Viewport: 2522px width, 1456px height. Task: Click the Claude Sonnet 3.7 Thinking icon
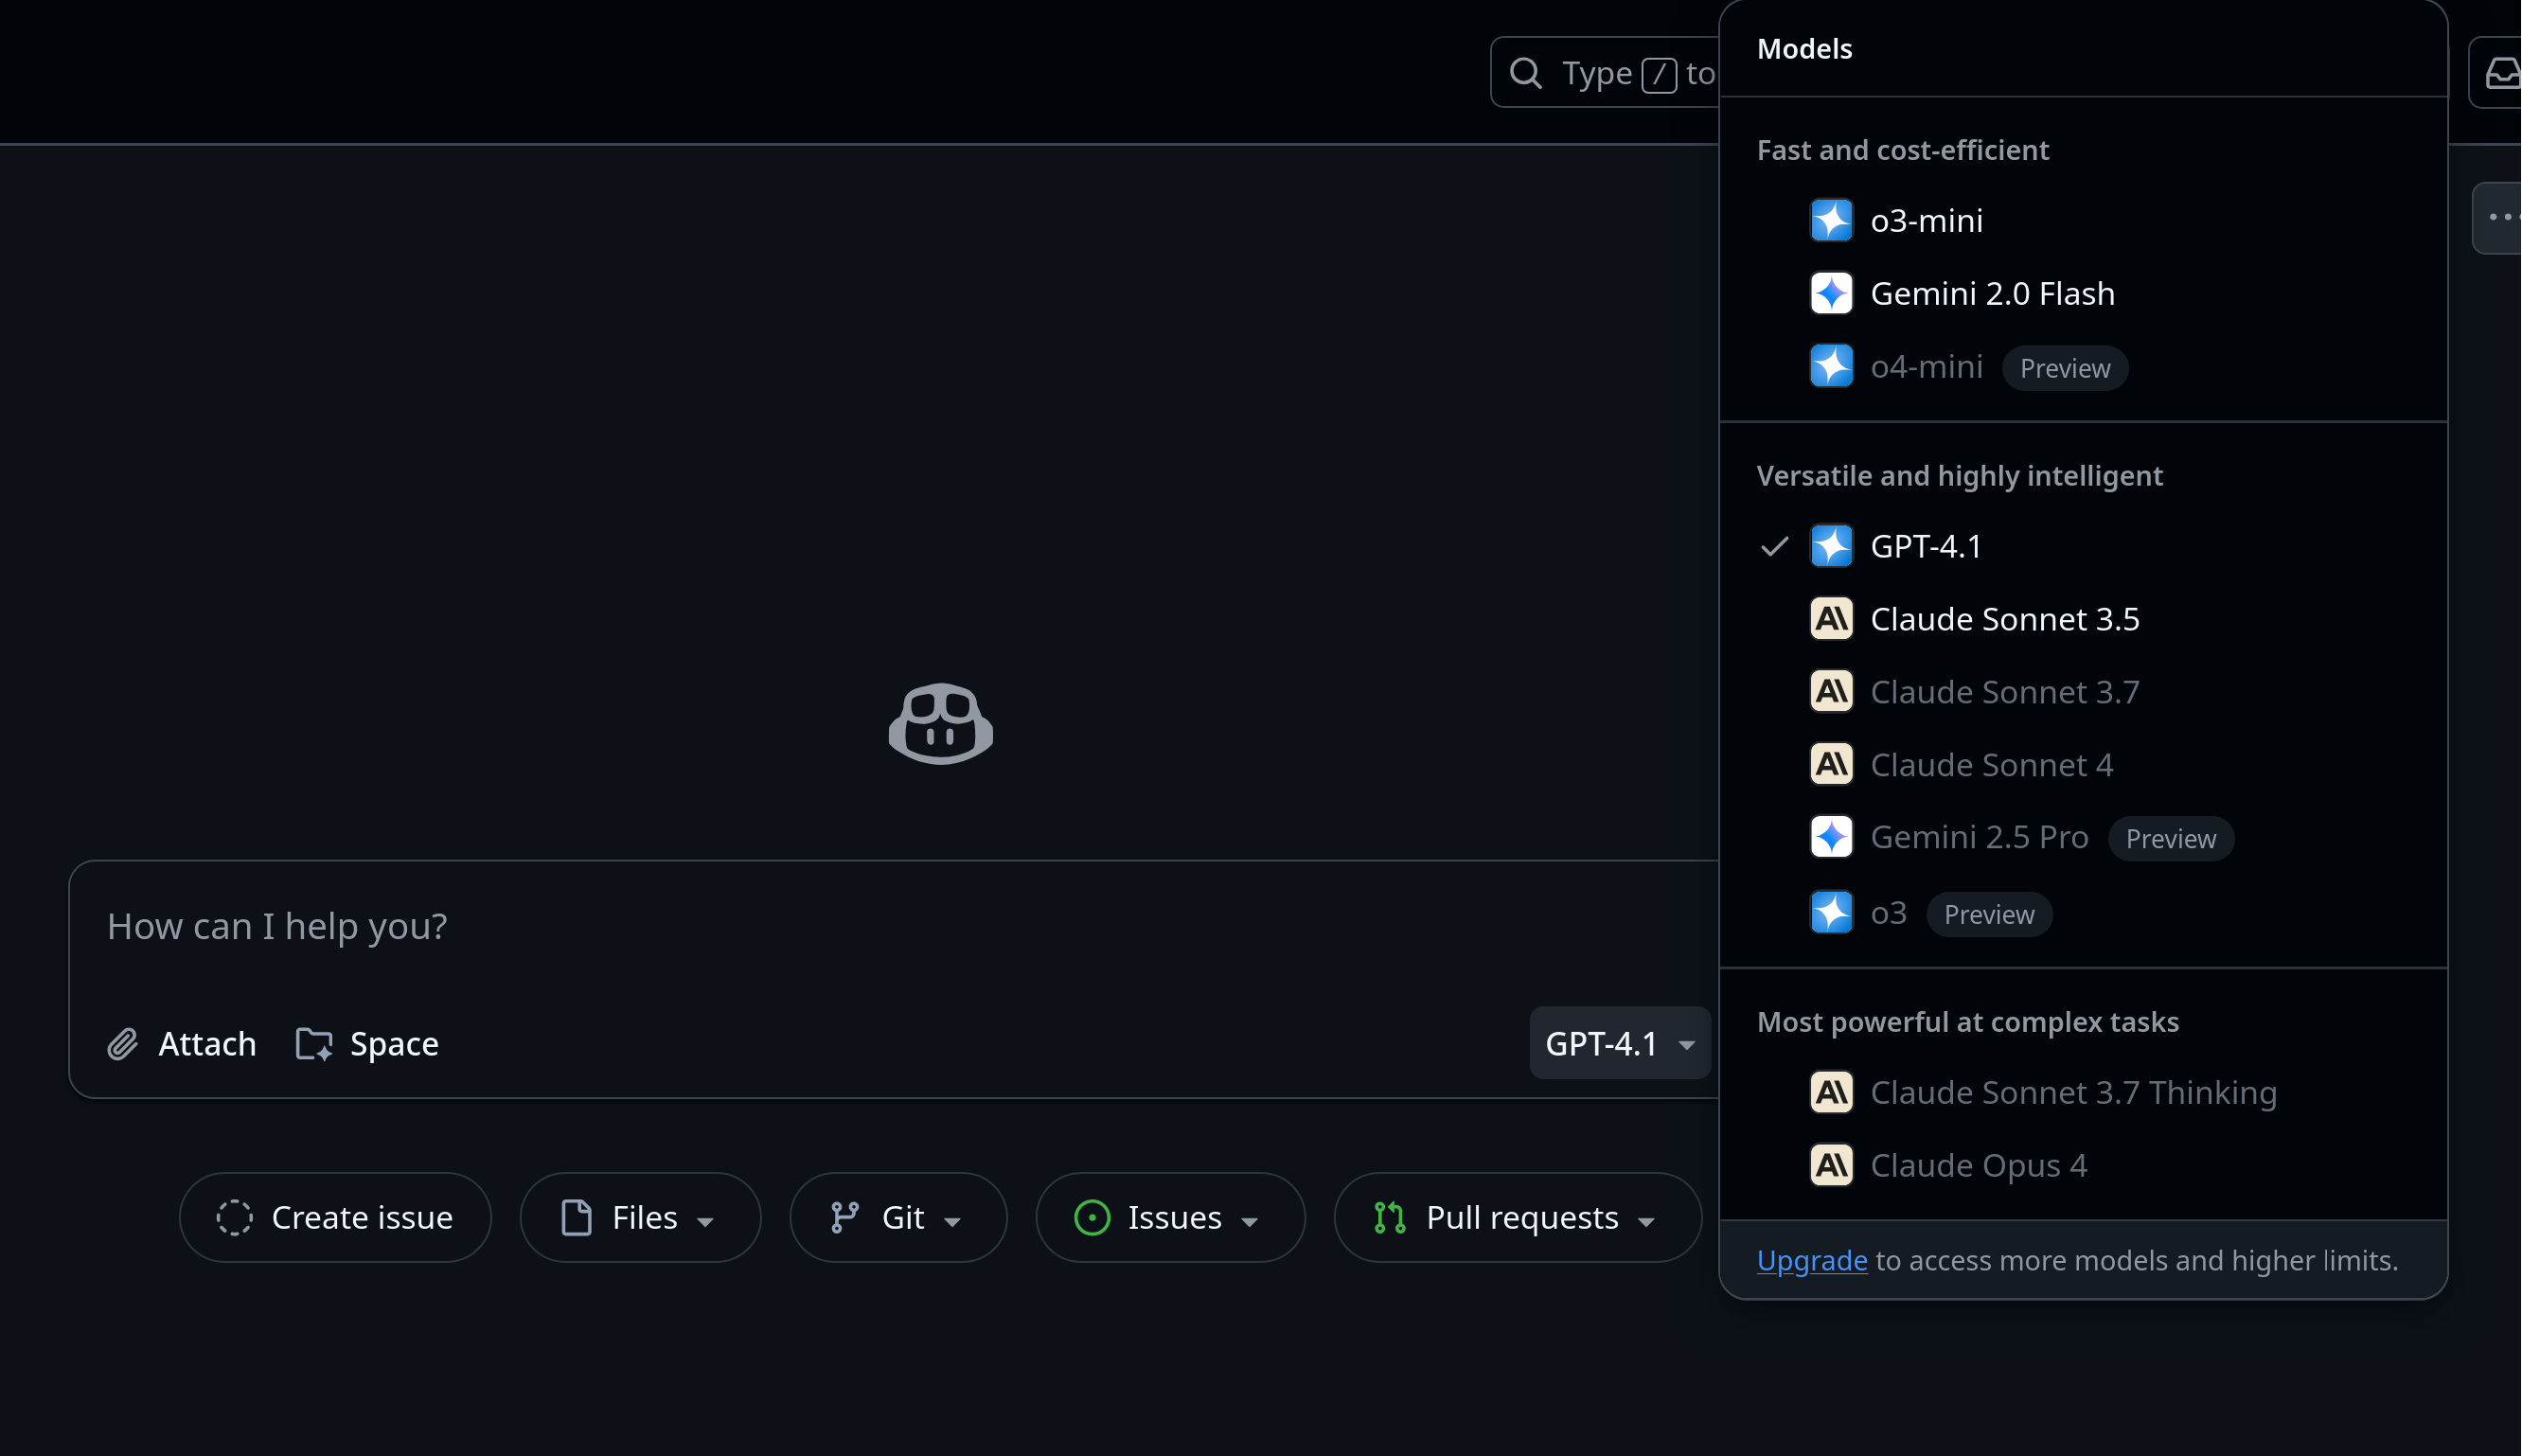point(1831,1093)
